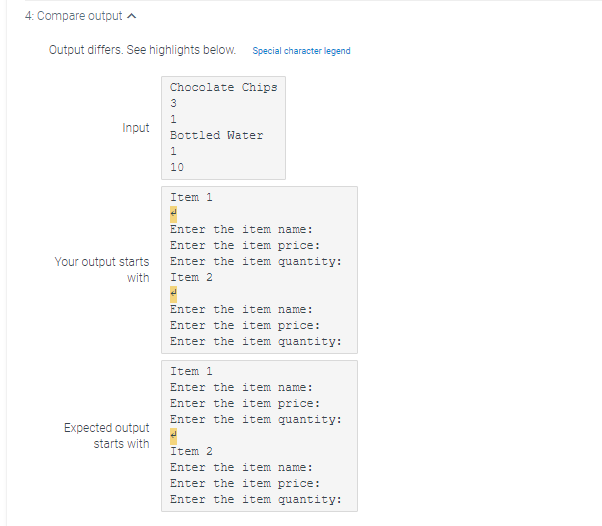This screenshot has width=602, height=526.
Task: Click the Input label
Action: tap(136, 128)
